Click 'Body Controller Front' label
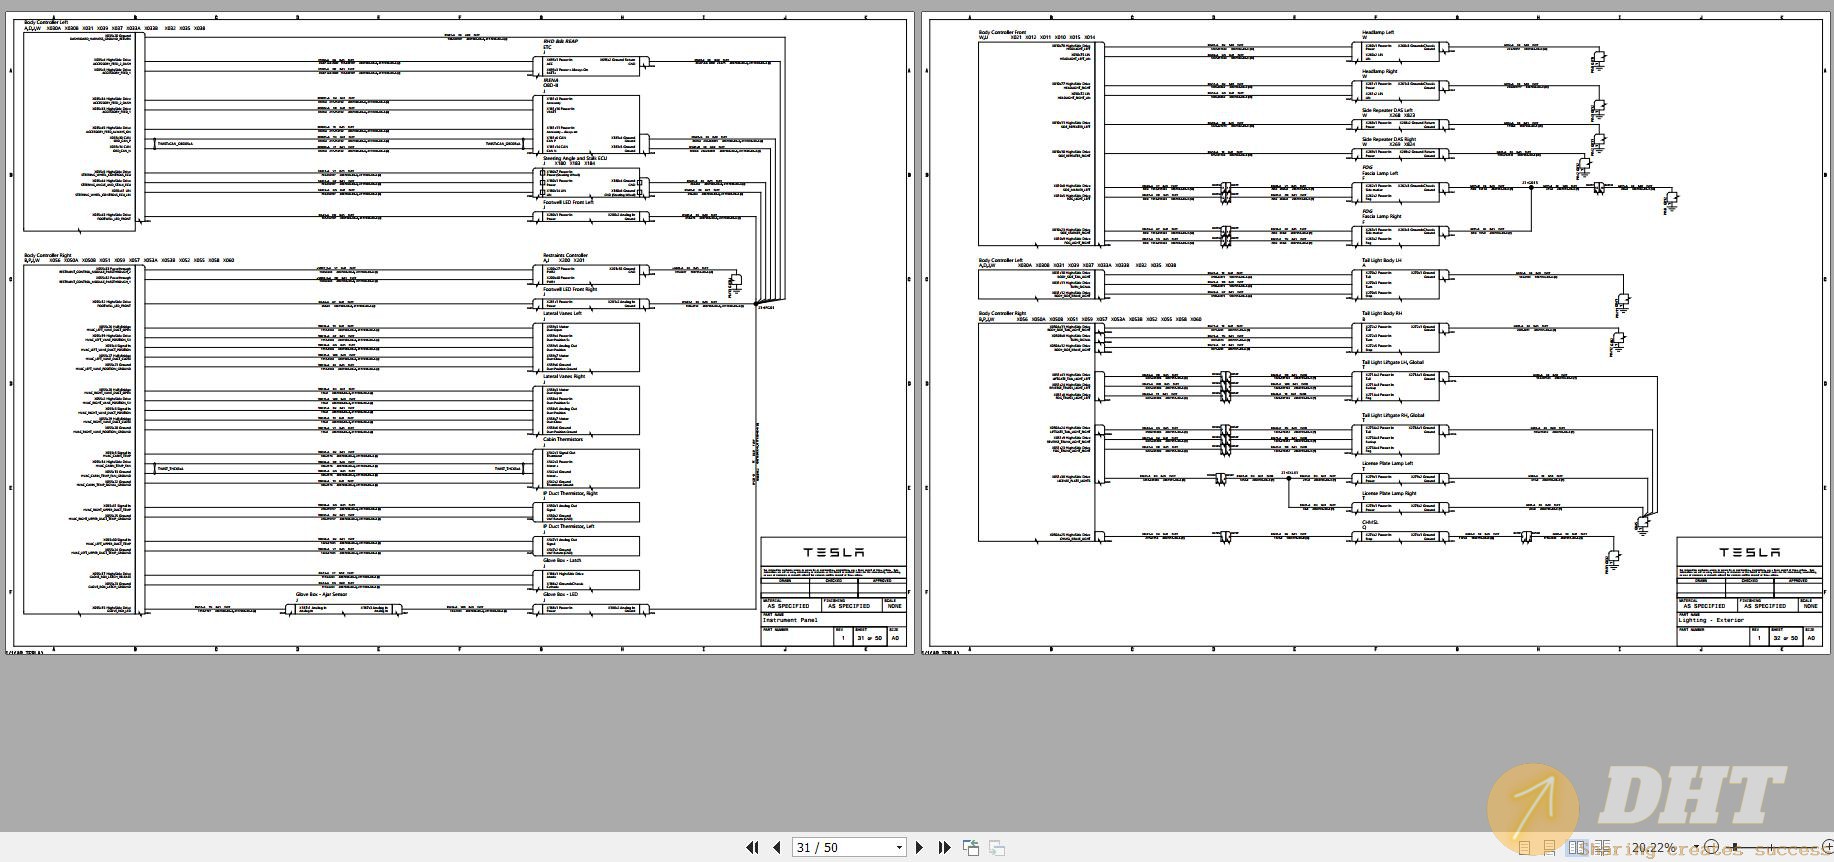This screenshot has height=862, width=1834. (x=1002, y=32)
